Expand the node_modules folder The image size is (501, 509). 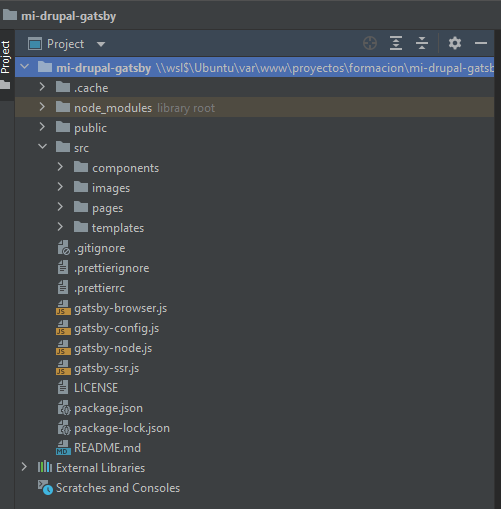point(42,107)
